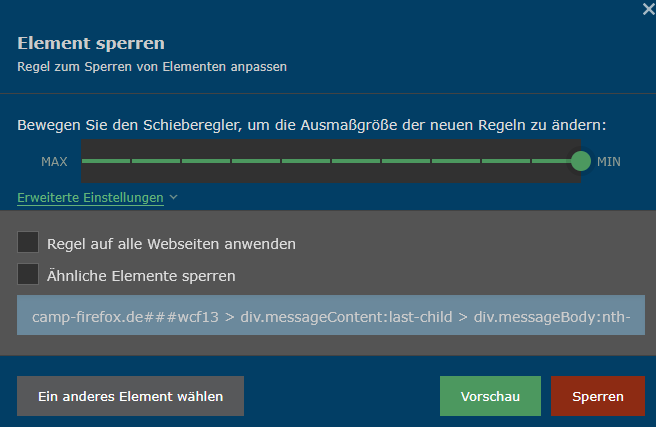Click the green Vorschau button
Image resolution: width=656 pixels, height=427 pixels.
pyautogui.click(x=490, y=396)
